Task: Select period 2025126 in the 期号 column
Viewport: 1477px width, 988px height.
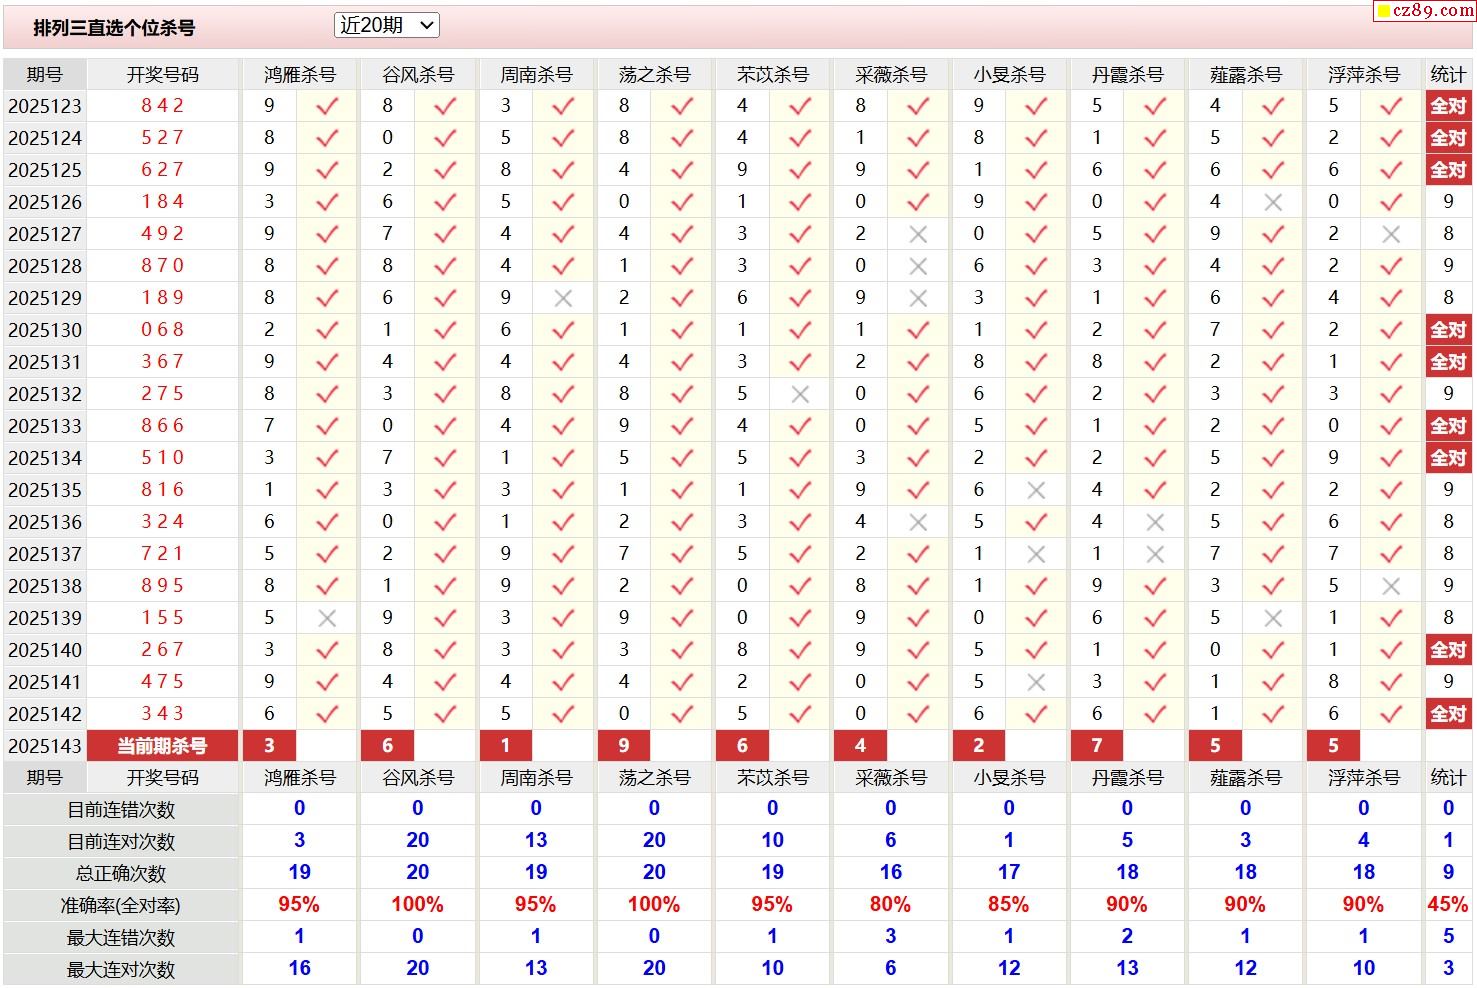Action: click(45, 202)
